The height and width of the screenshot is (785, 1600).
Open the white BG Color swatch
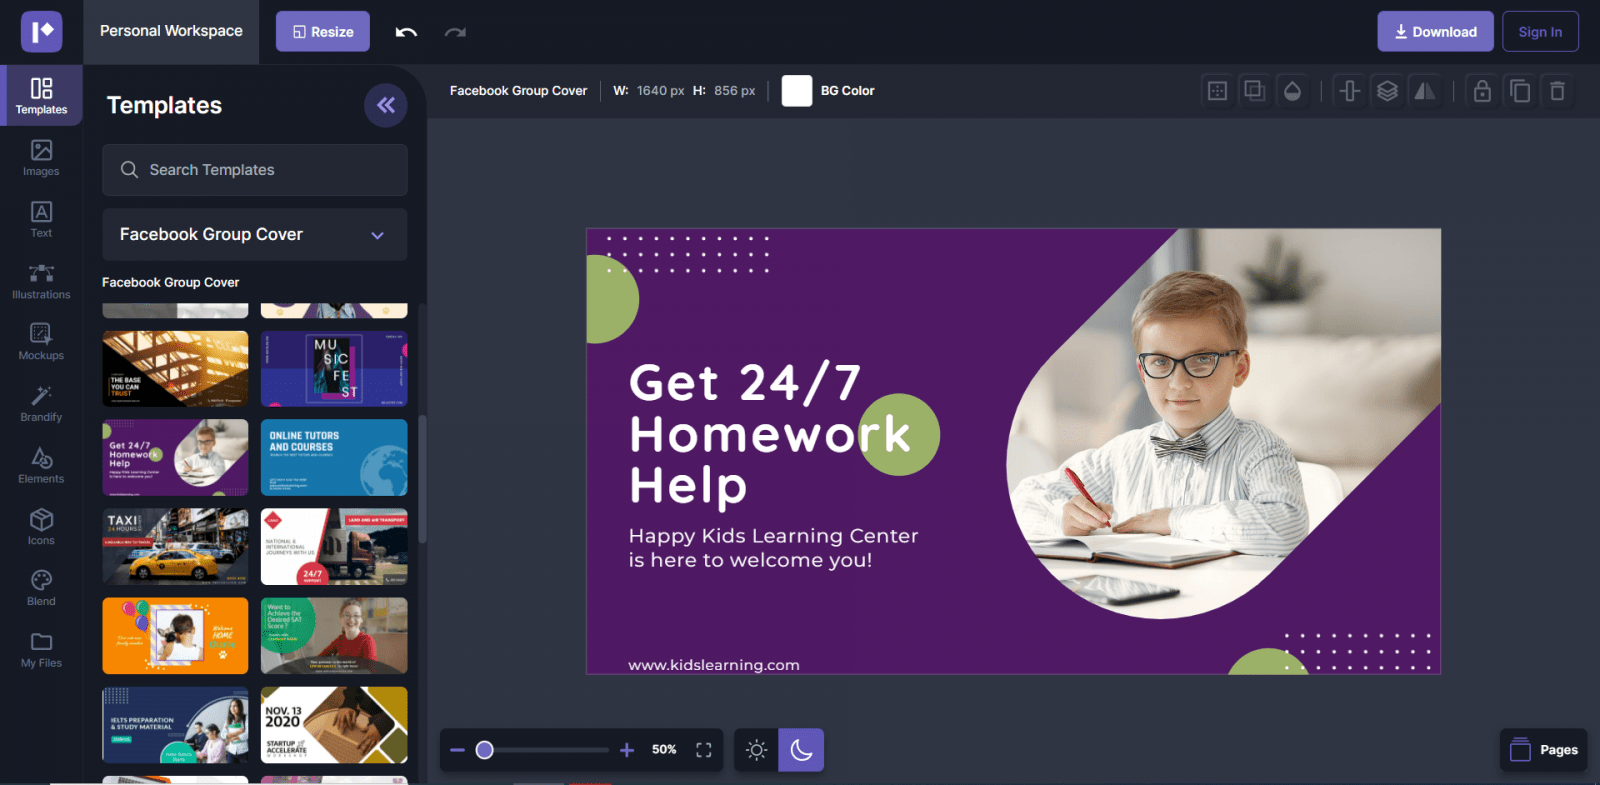tap(797, 91)
